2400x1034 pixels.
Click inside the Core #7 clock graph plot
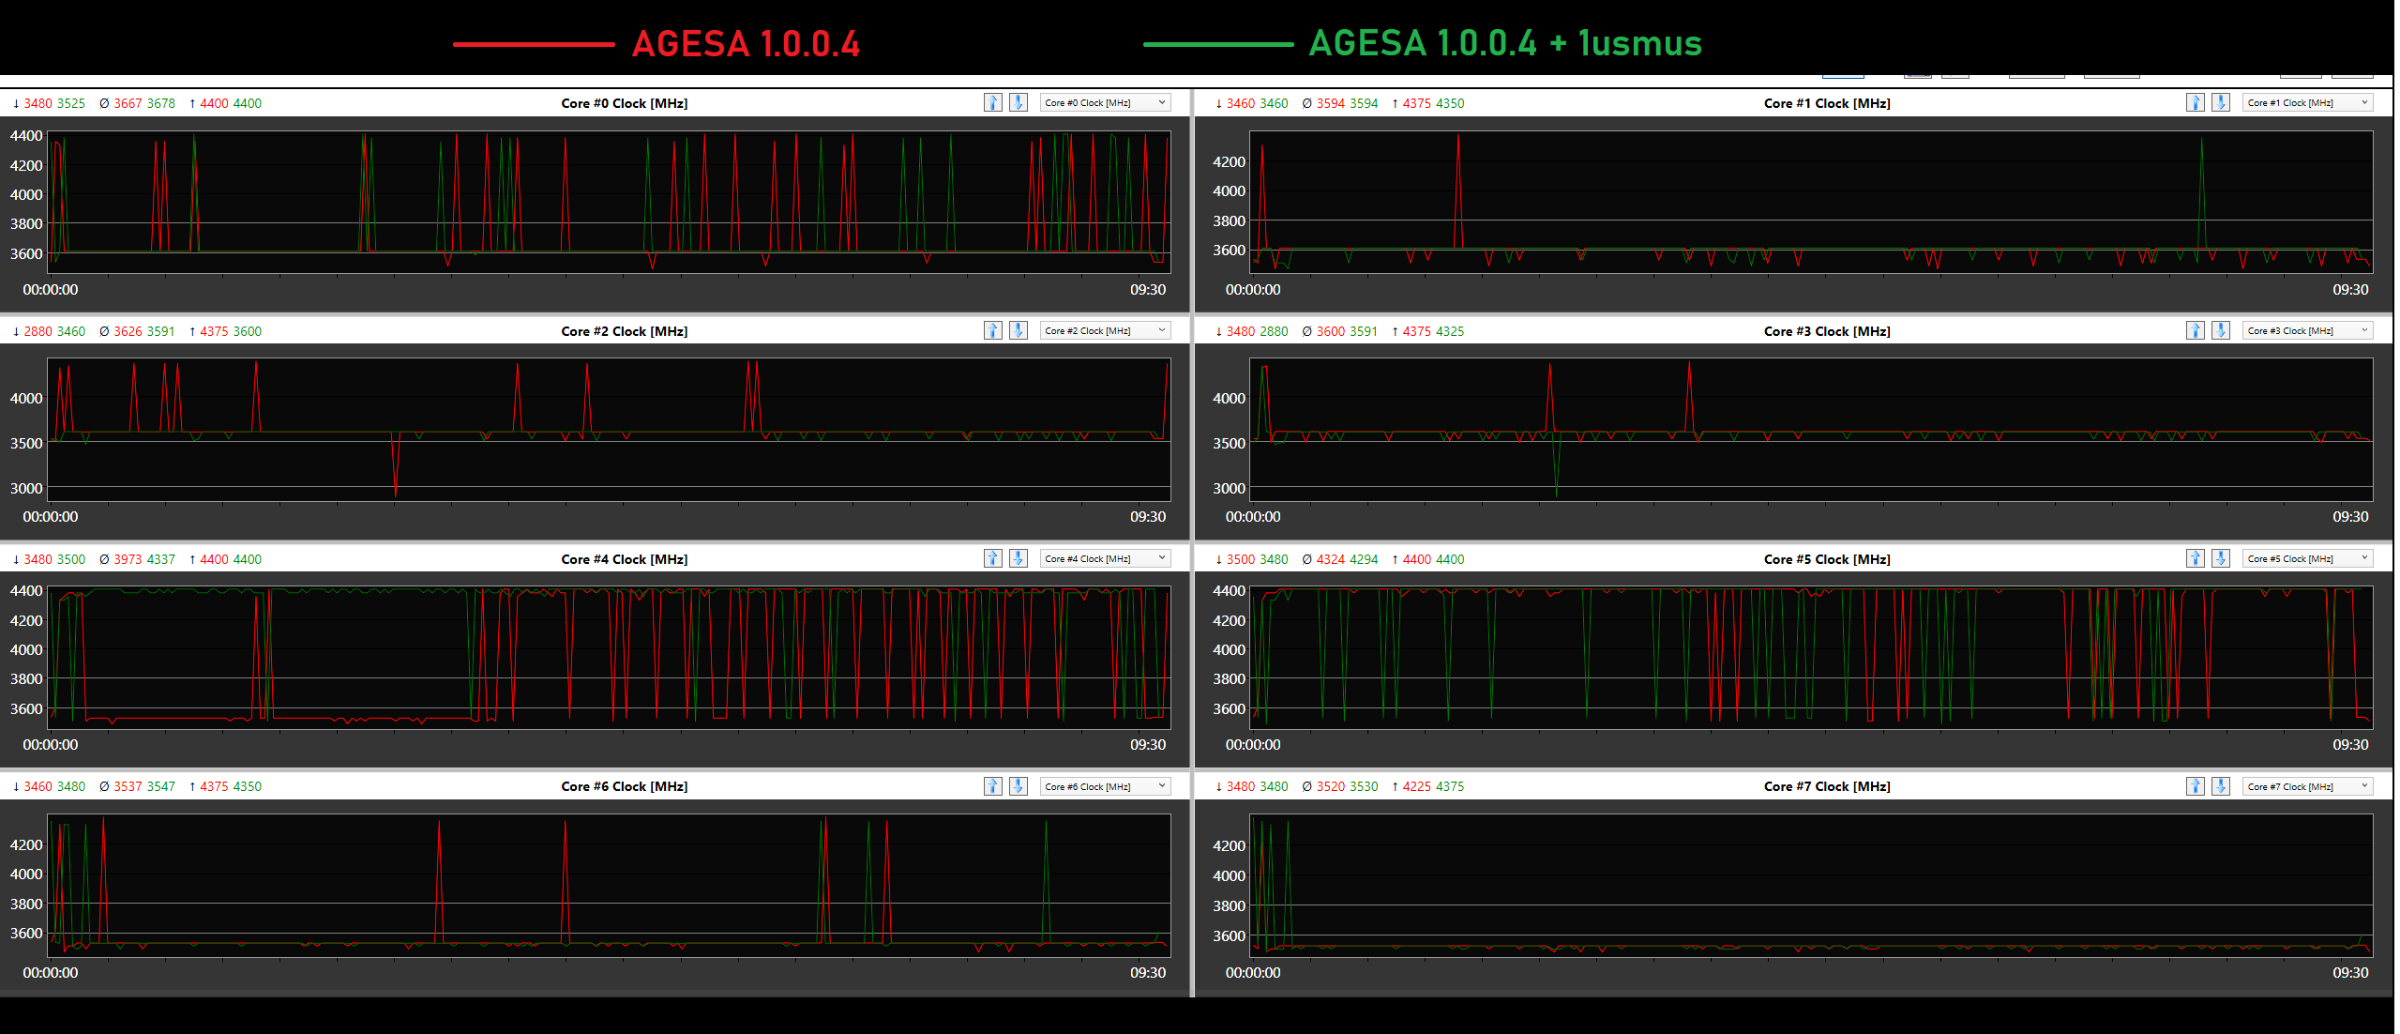1812,885
